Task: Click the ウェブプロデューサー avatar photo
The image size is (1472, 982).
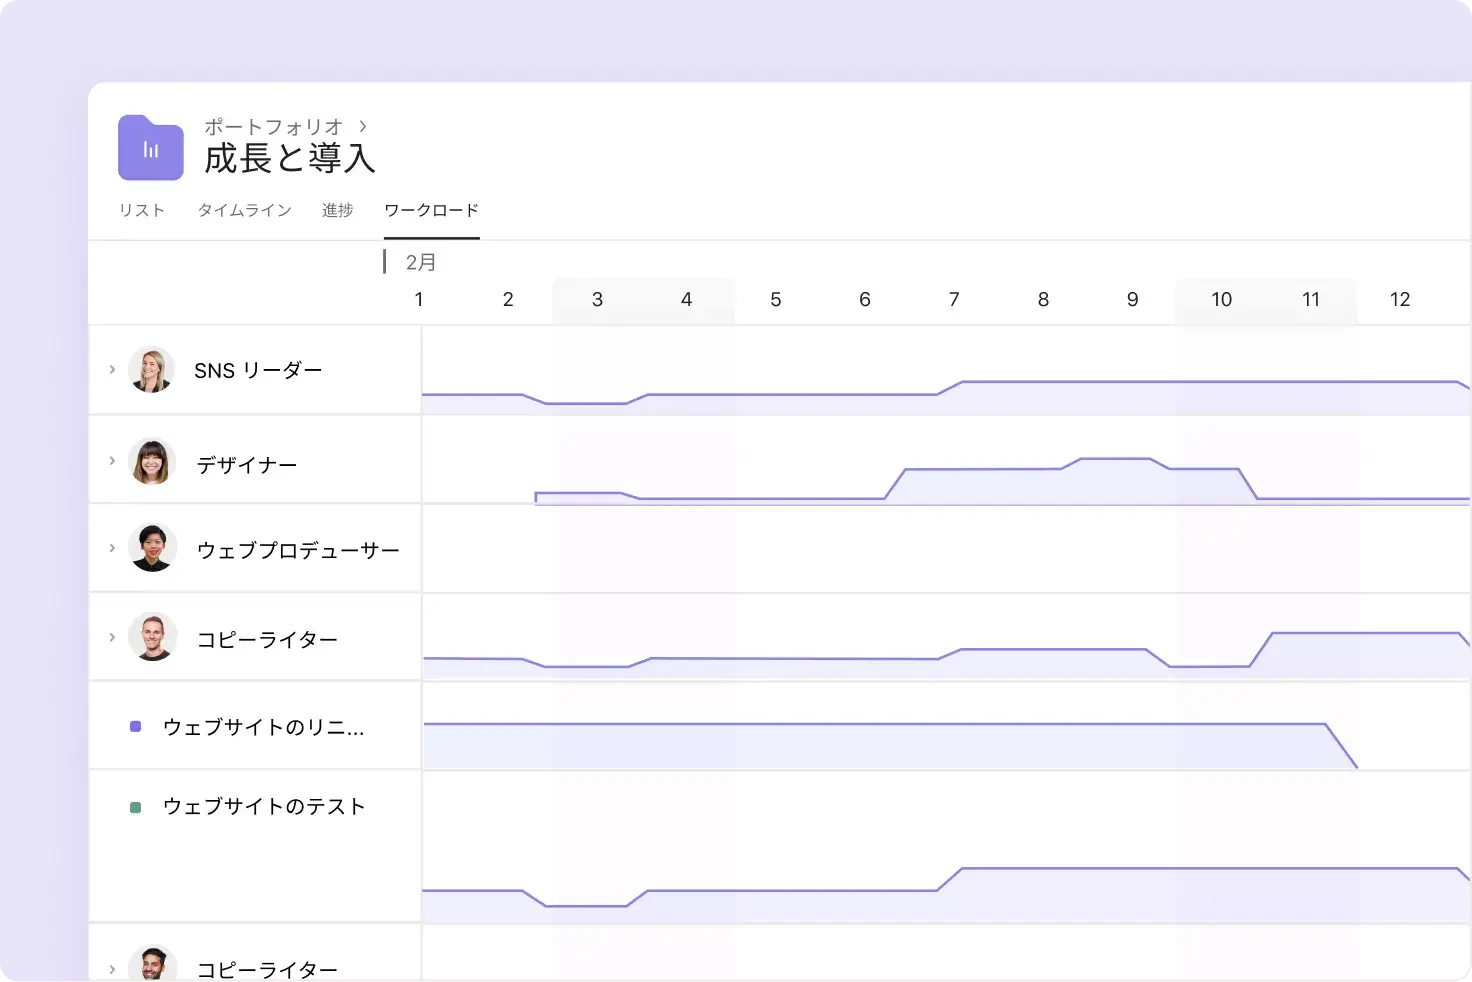Action: click(152, 547)
